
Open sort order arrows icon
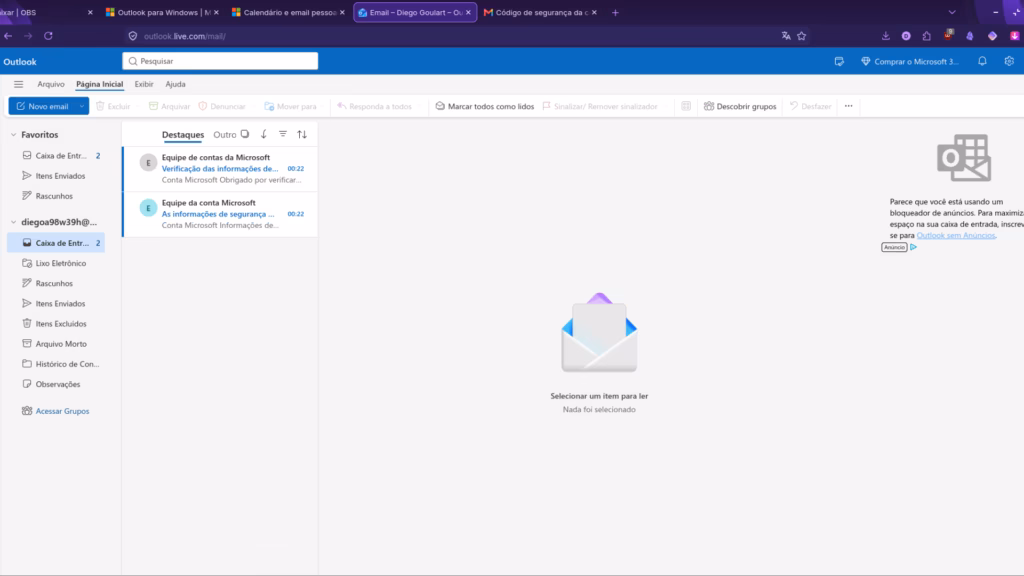pyautogui.click(x=302, y=135)
